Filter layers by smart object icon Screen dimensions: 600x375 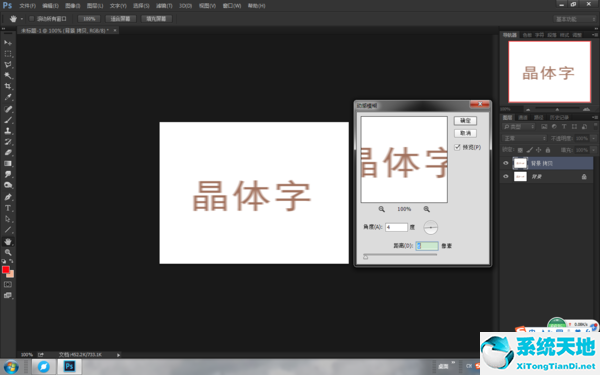(584, 127)
